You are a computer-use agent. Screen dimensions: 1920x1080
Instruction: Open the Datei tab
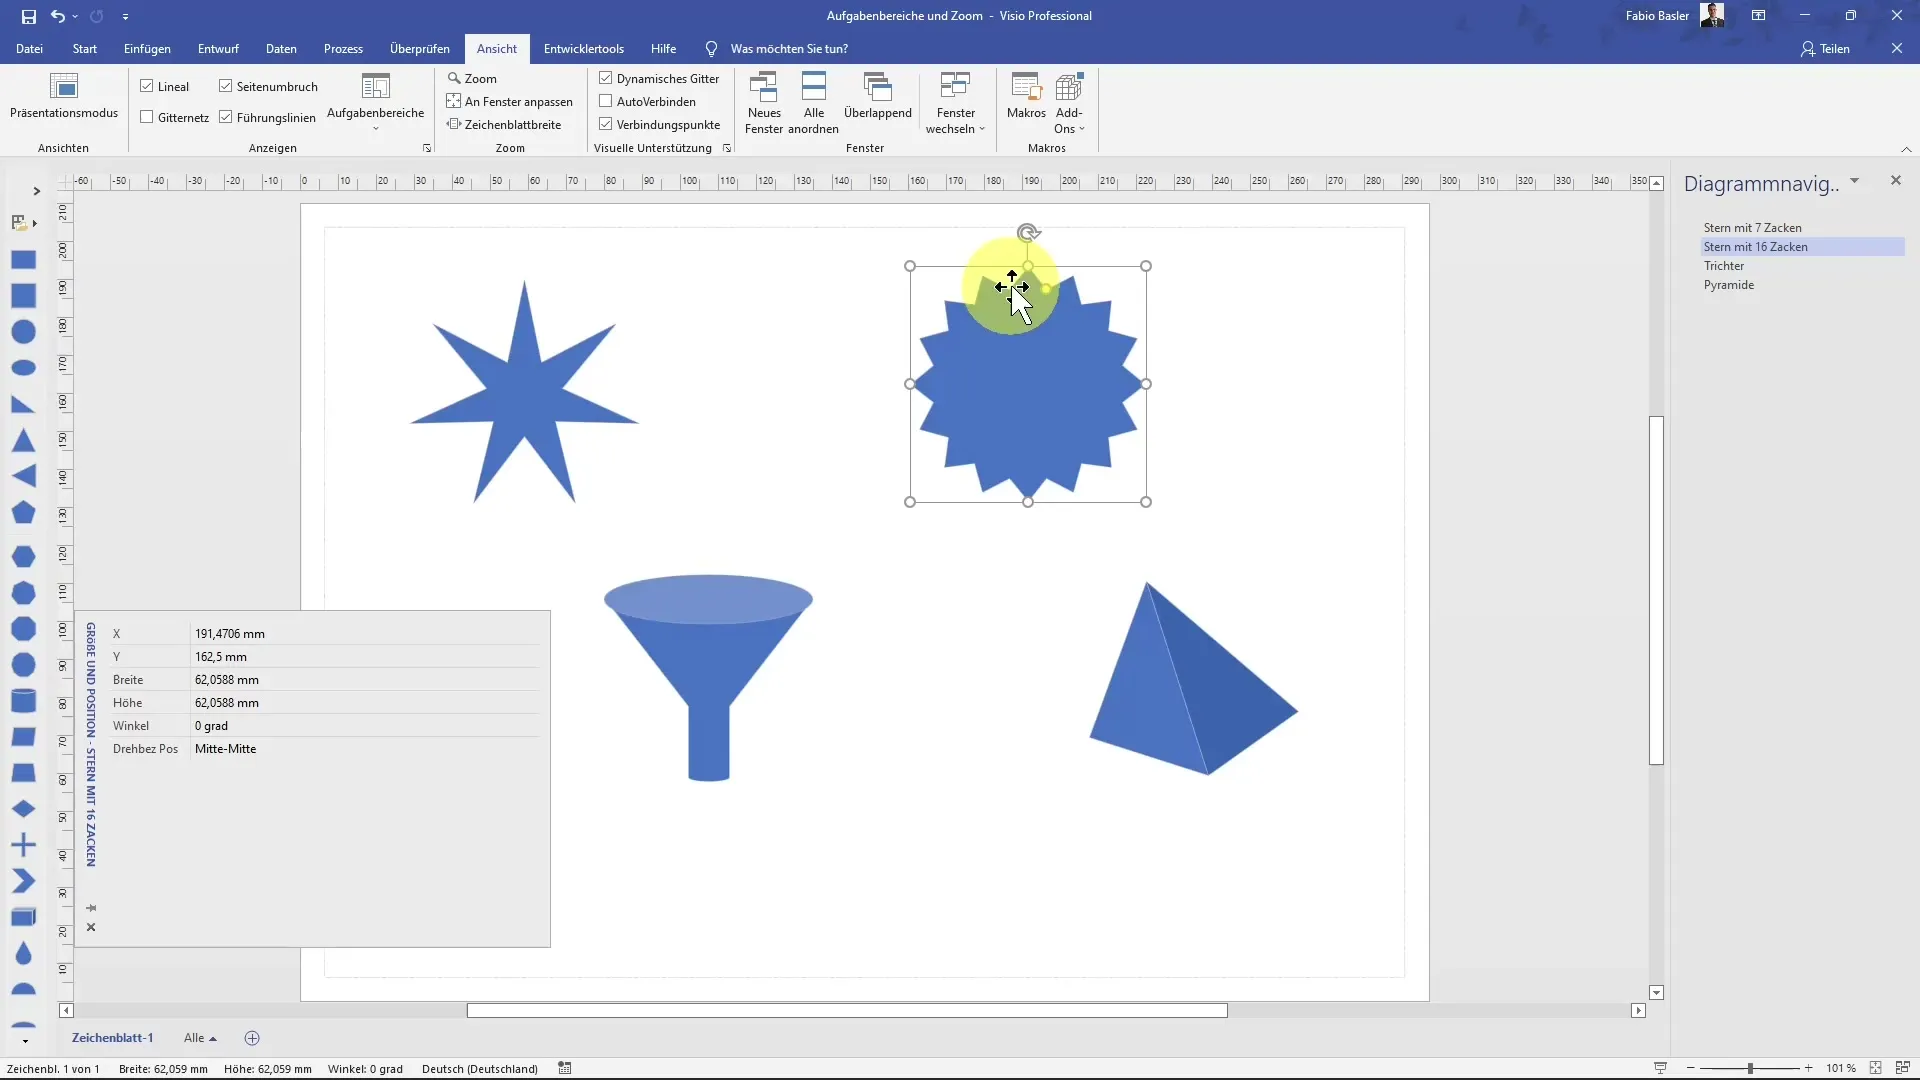click(x=29, y=48)
